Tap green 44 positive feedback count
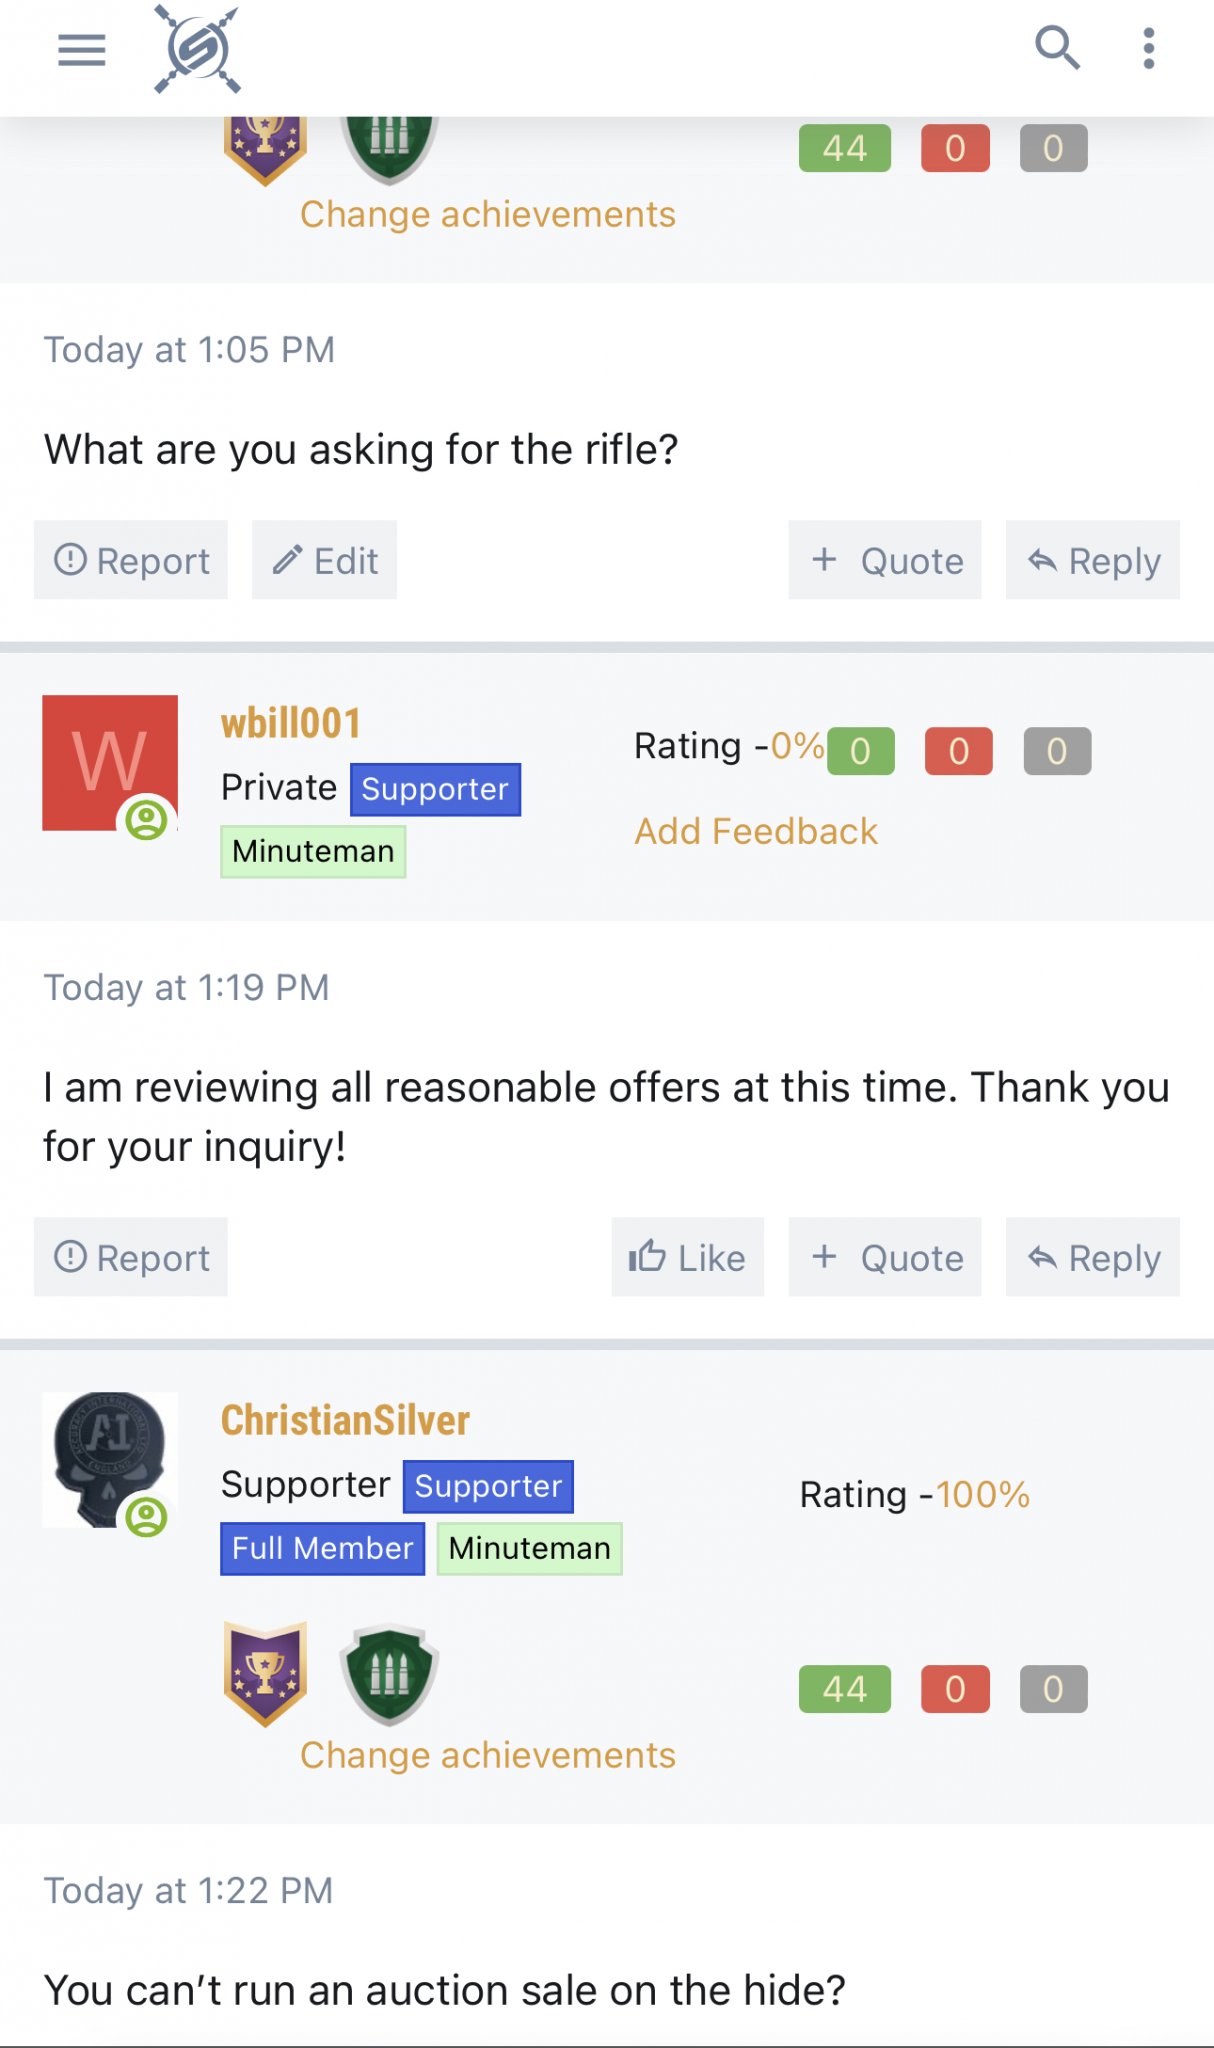The height and width of the screenshot is (2048, 1214). point(845,1689)
